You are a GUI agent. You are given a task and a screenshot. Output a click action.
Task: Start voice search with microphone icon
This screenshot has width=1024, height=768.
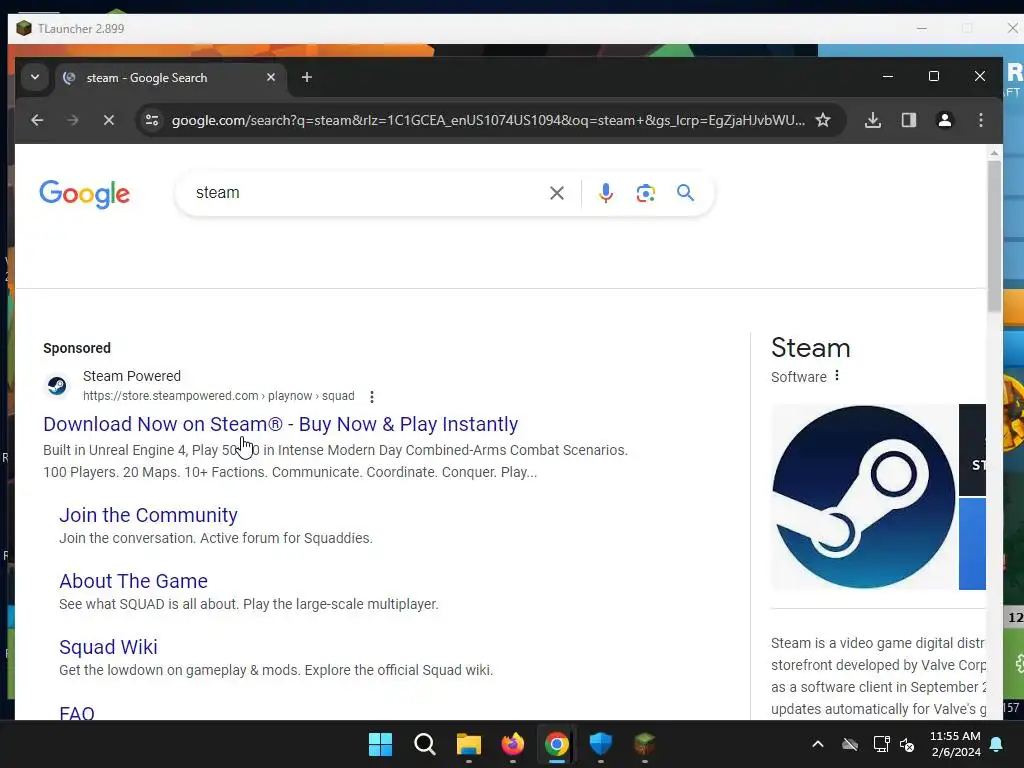pos(605,193)
